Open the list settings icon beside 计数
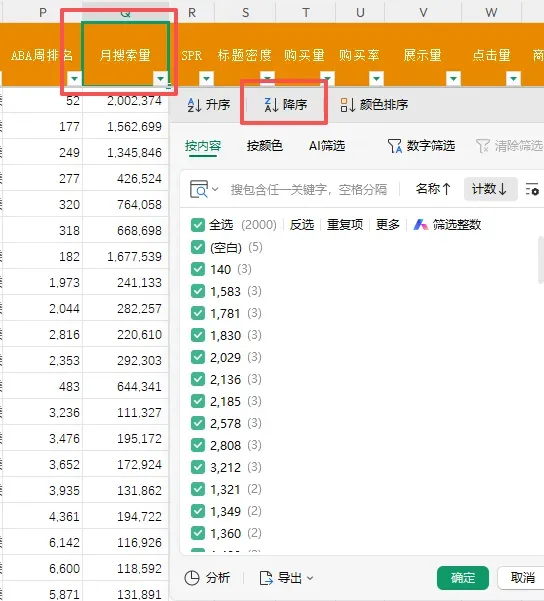Image resolution: width=544 pixels, height=601 pixels. coord(532,189)
